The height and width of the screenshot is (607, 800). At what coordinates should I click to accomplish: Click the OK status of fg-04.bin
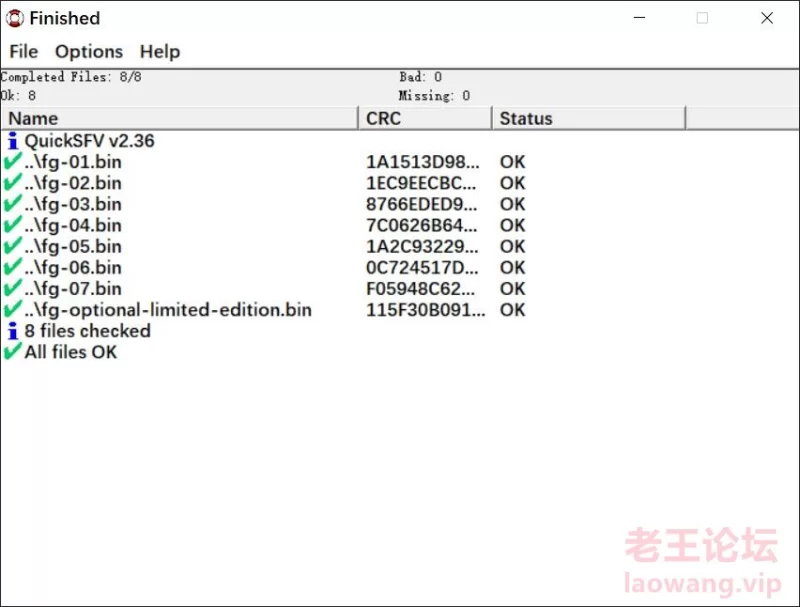tap(512, 225)
